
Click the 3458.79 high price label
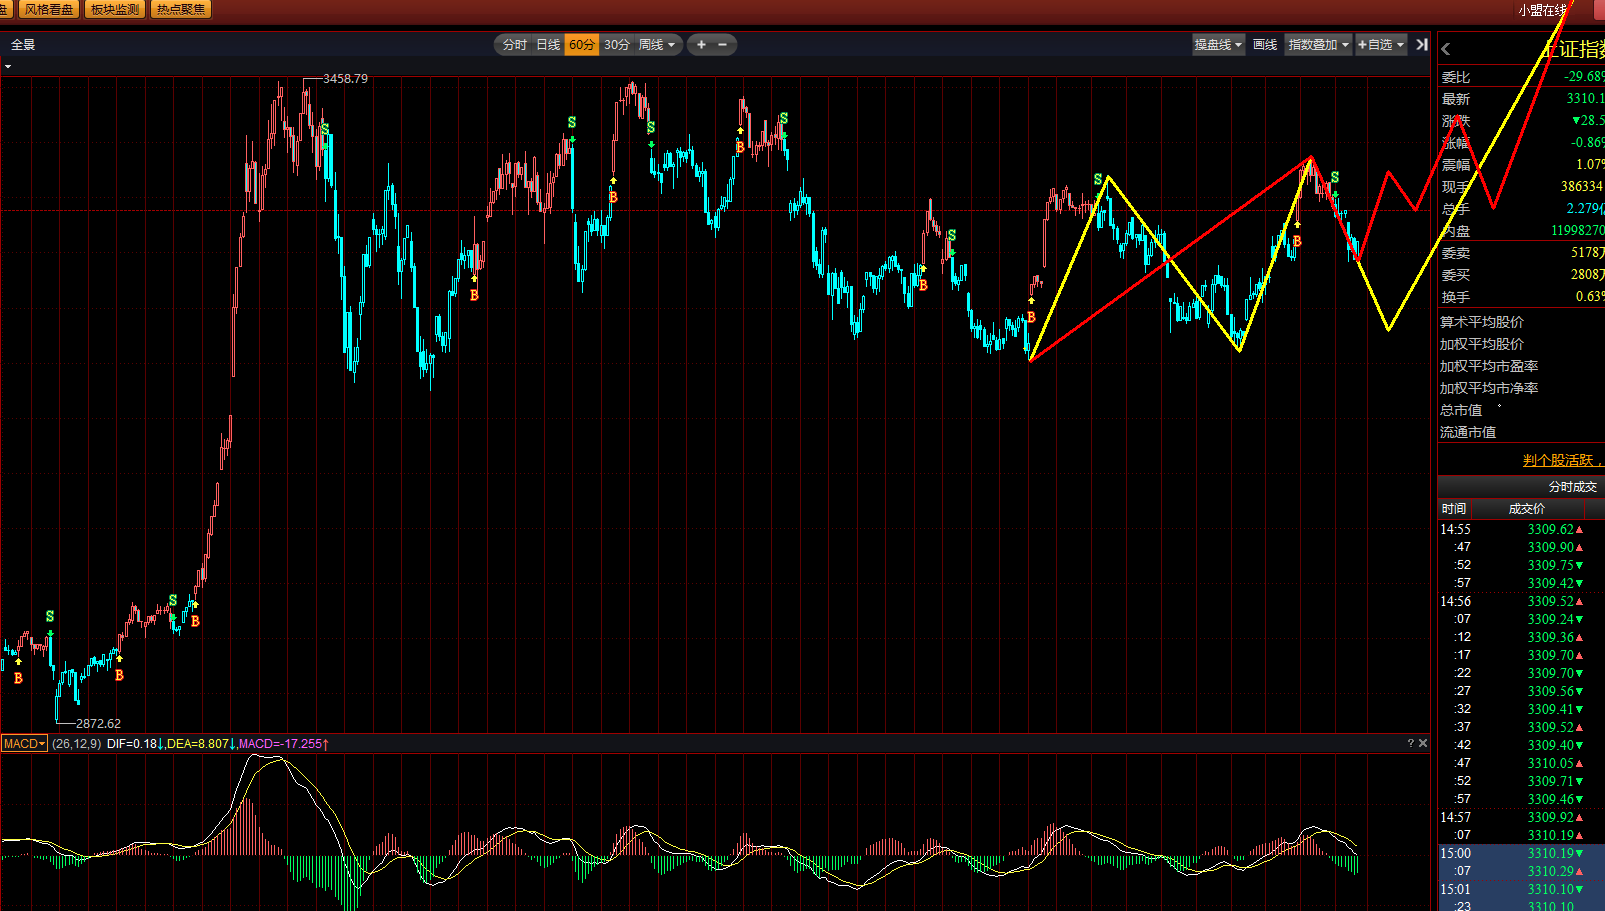(345, 78)
